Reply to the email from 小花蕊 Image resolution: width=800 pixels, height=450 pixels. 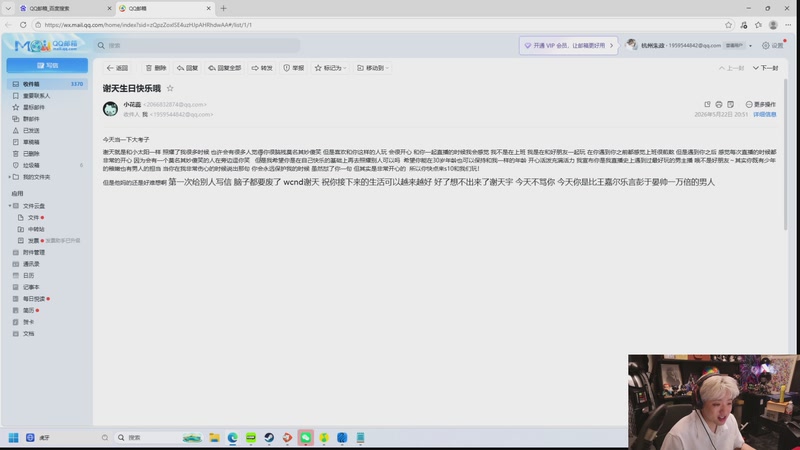(187, 68)
